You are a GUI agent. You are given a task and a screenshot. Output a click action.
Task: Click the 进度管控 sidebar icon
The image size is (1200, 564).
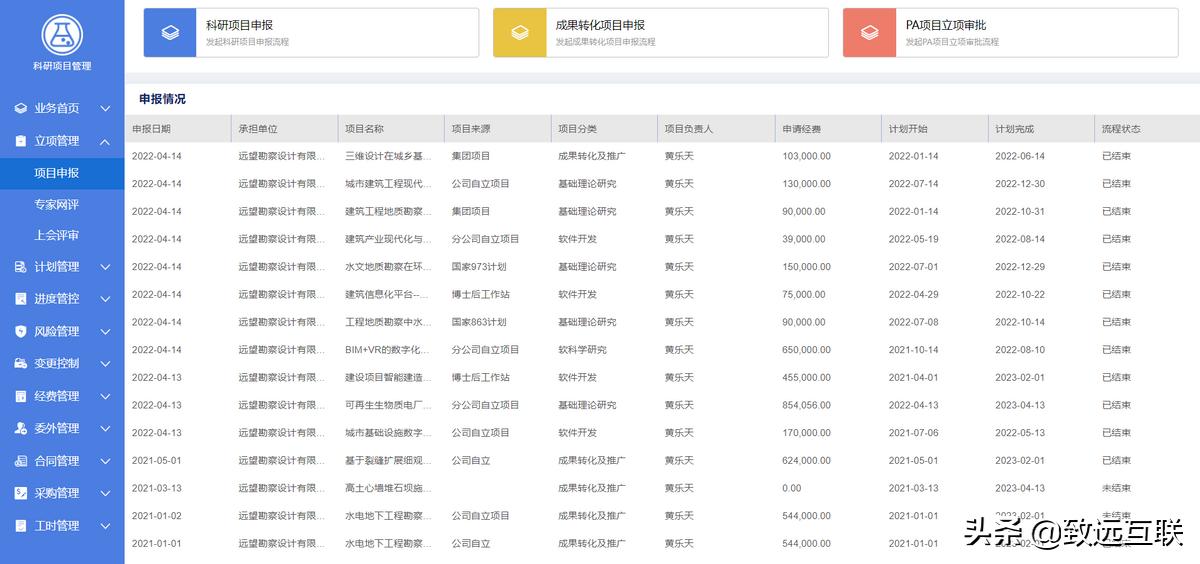click(x=22, y=299)
